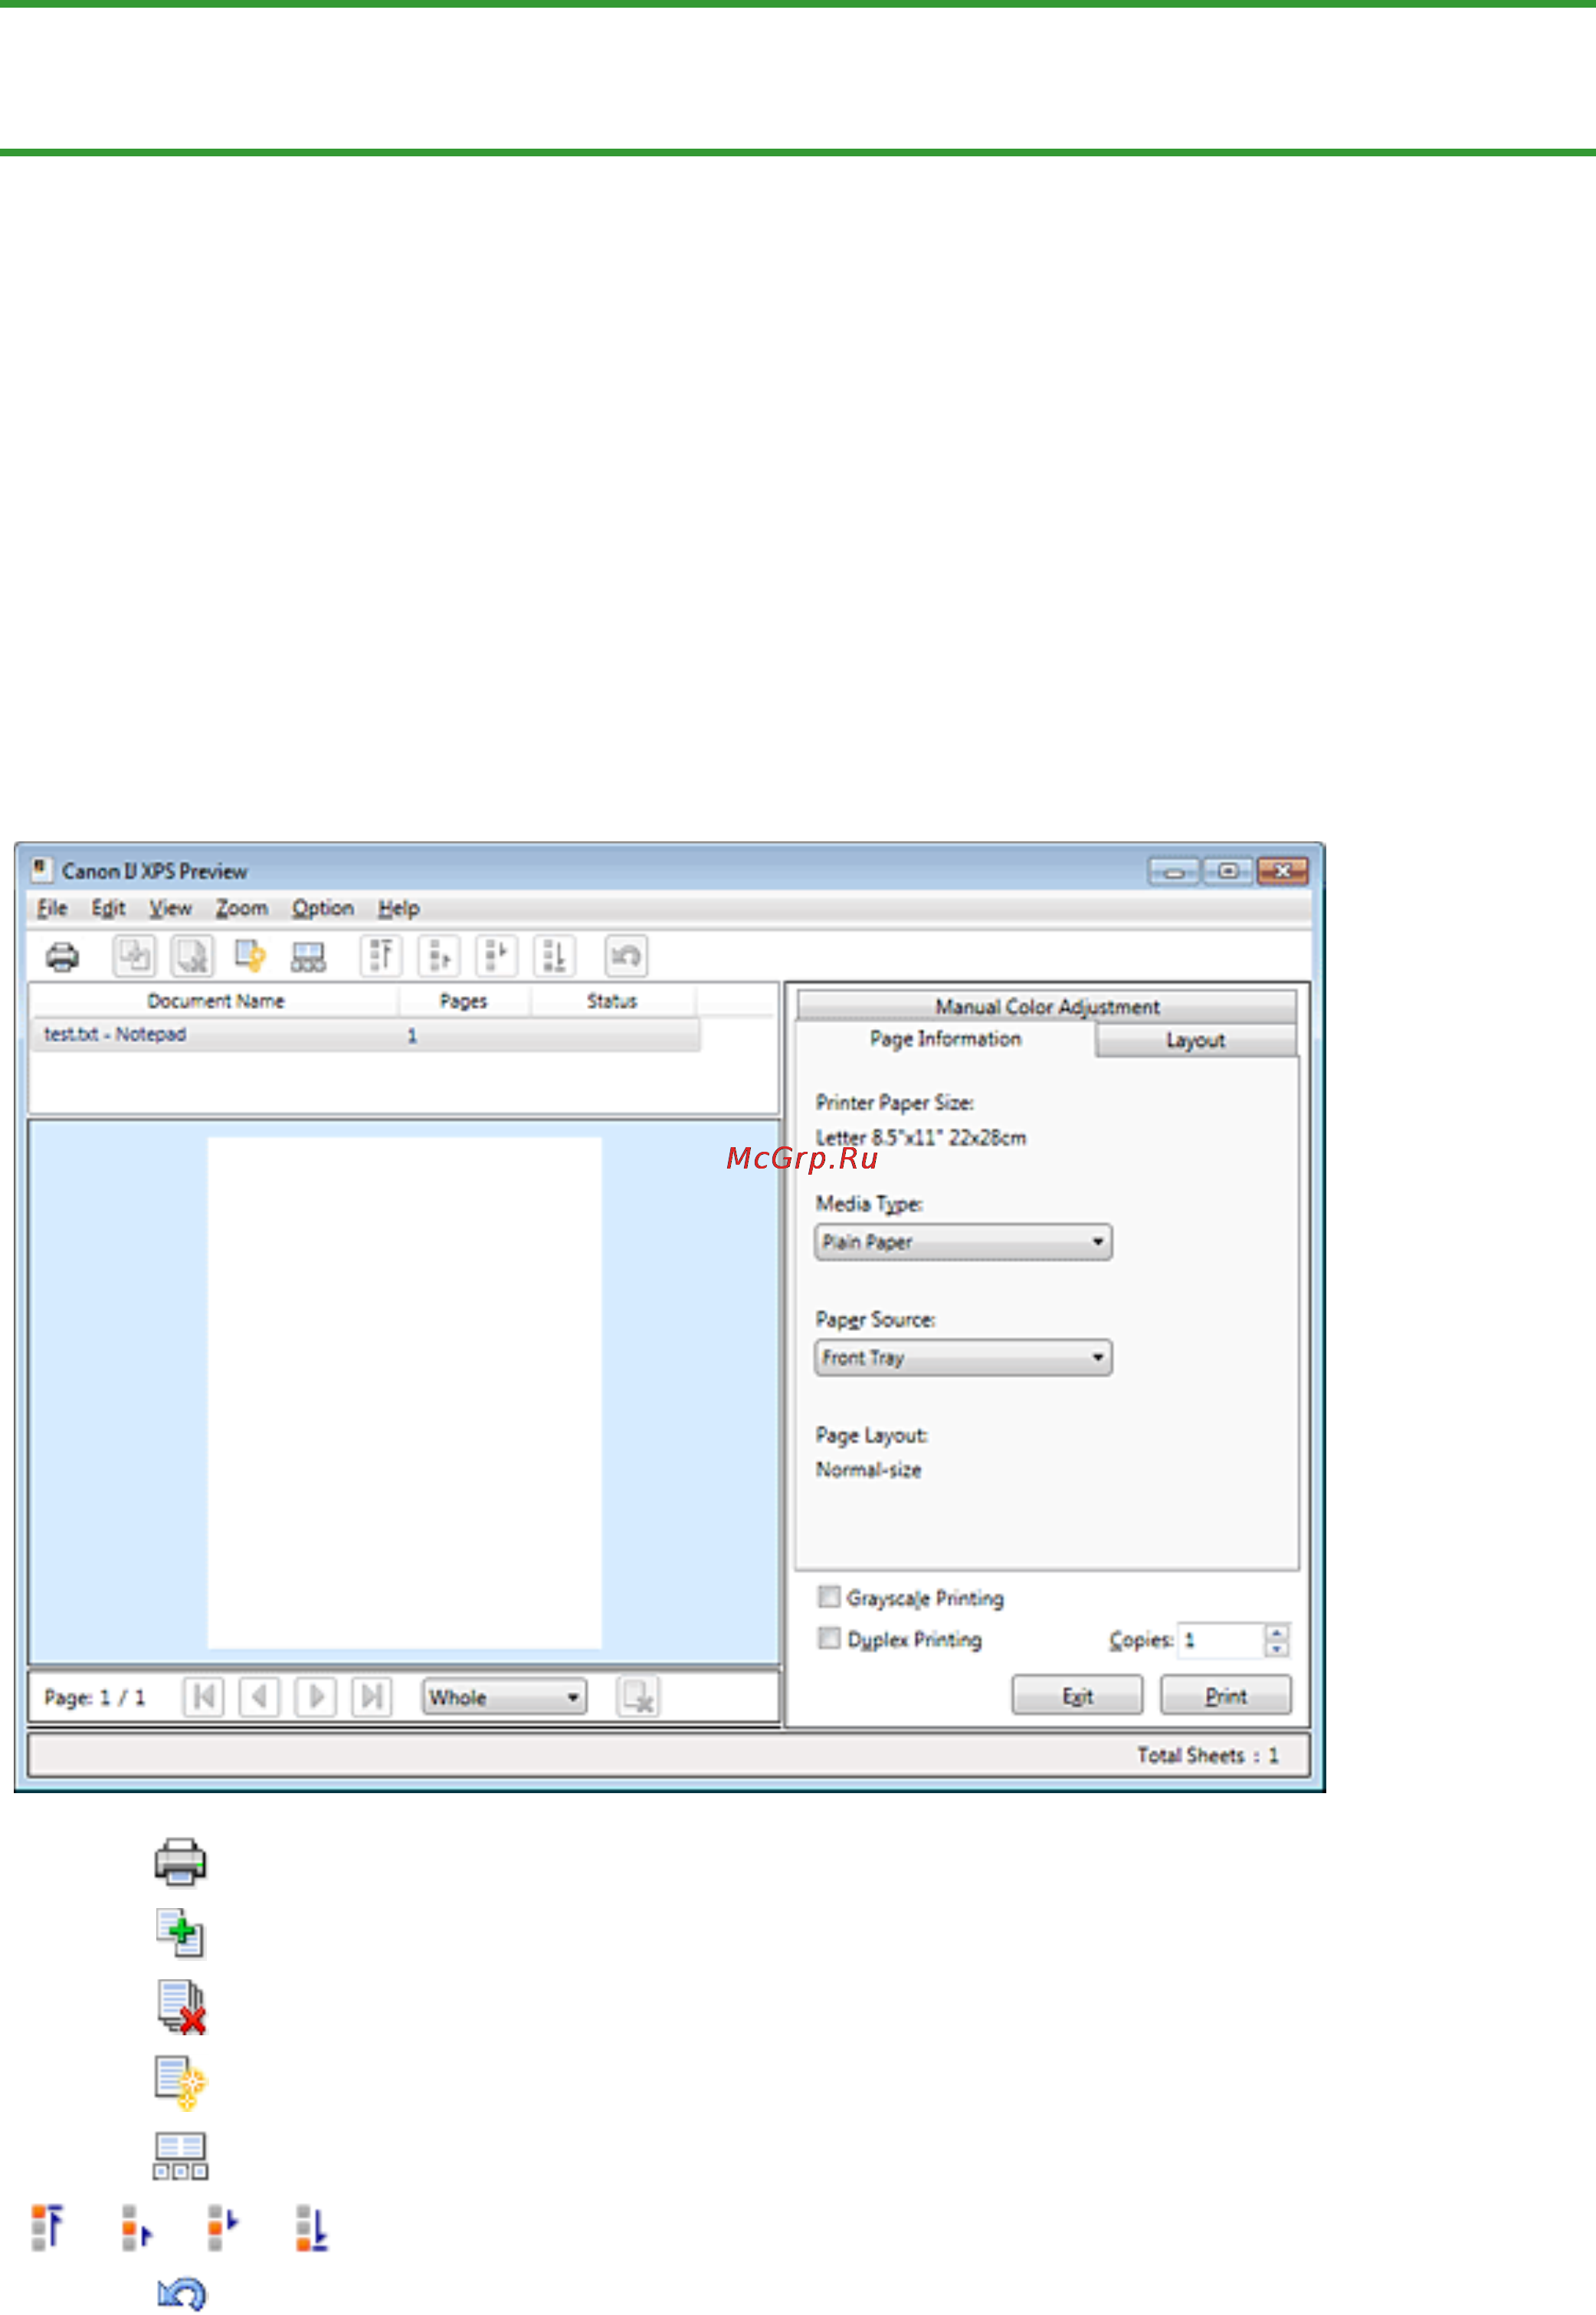
Task: Go to the previous page button
Action: [260, 1697]
